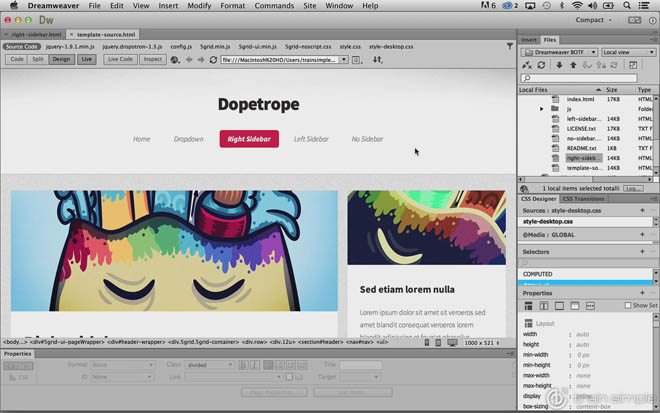Click the Connect to Remote Server icon
The height and width of the screenshot is (413, 660).
[x=527, y=65]
